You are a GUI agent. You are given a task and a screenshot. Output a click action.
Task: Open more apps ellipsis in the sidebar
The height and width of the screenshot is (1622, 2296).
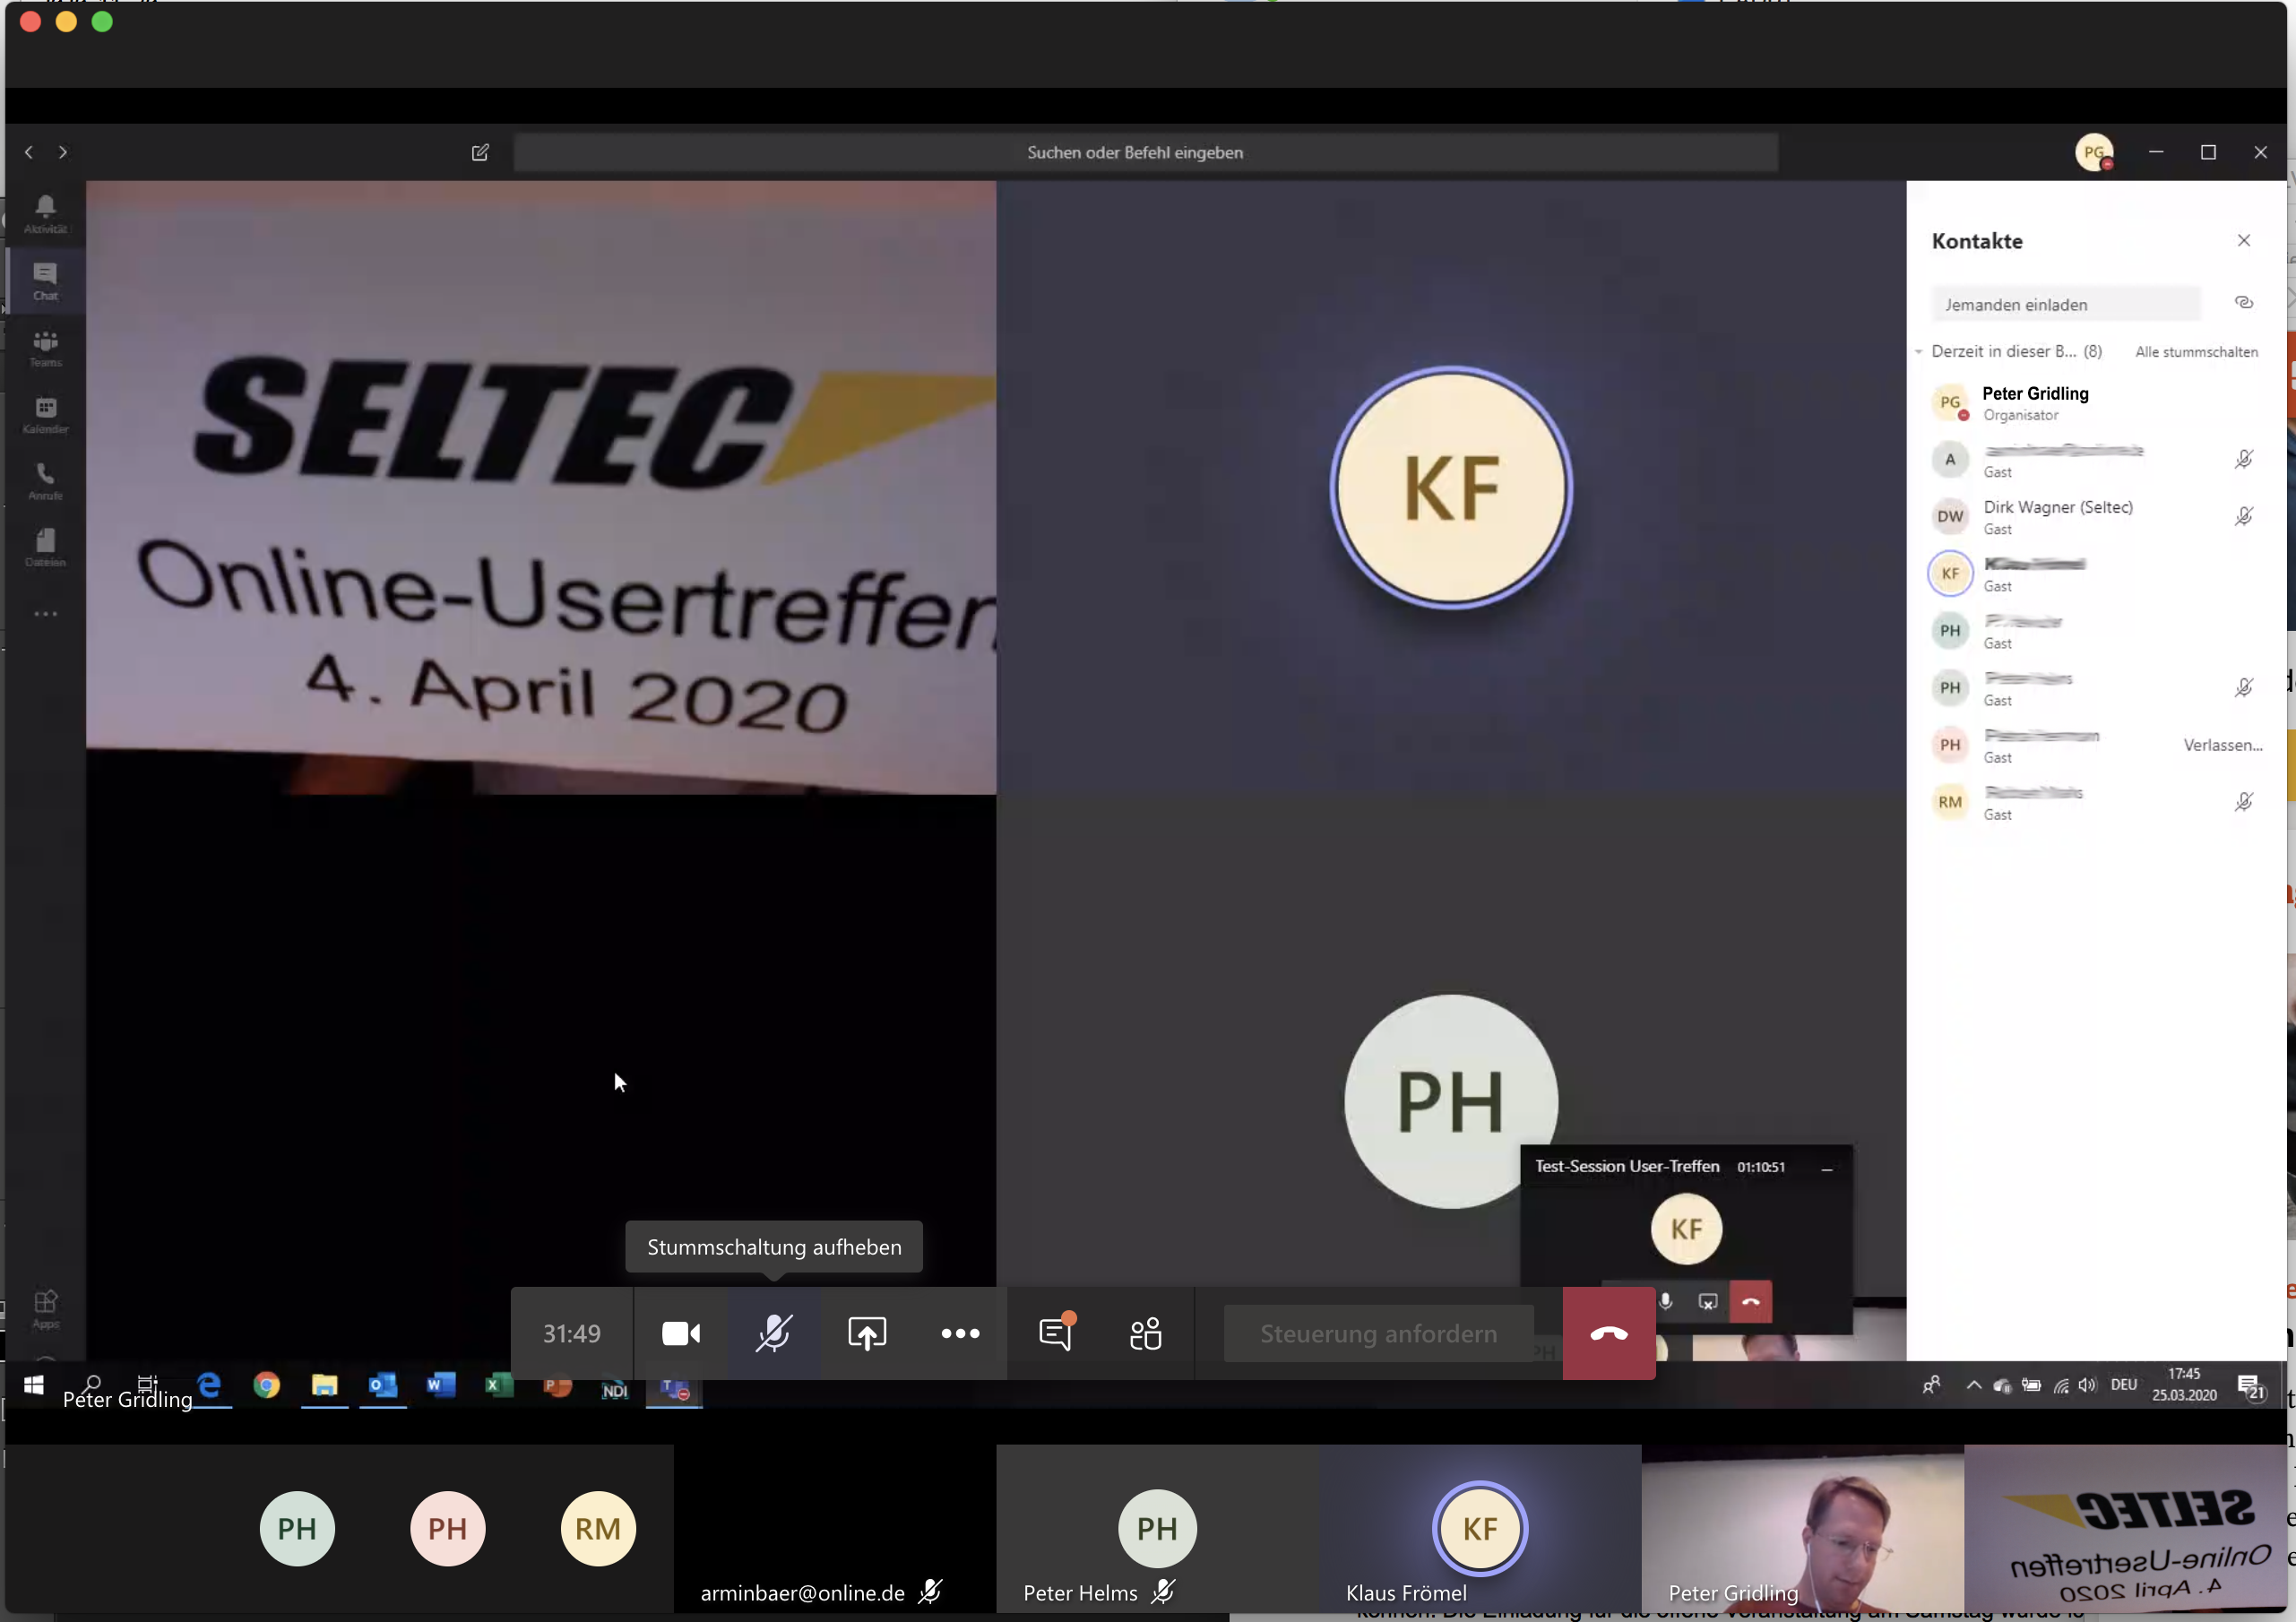click(x=45, y=613)
